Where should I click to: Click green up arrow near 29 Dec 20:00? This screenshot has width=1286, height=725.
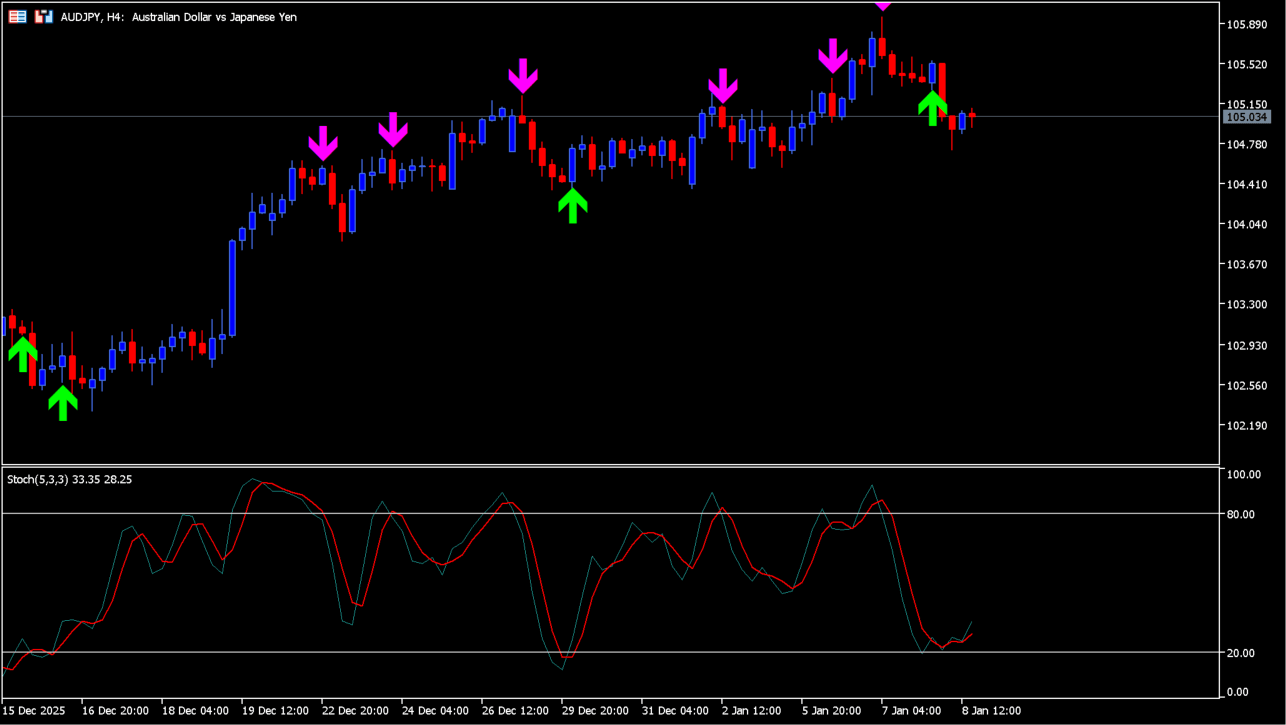point(572,205)
